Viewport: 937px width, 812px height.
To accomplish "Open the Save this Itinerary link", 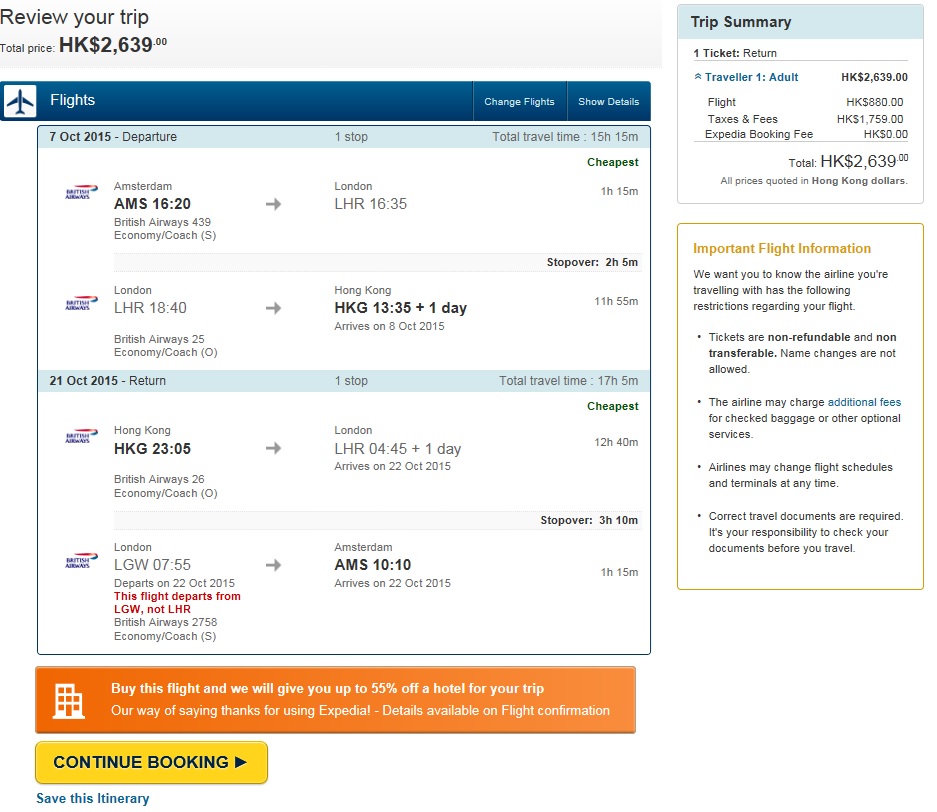I will [93, 798].
